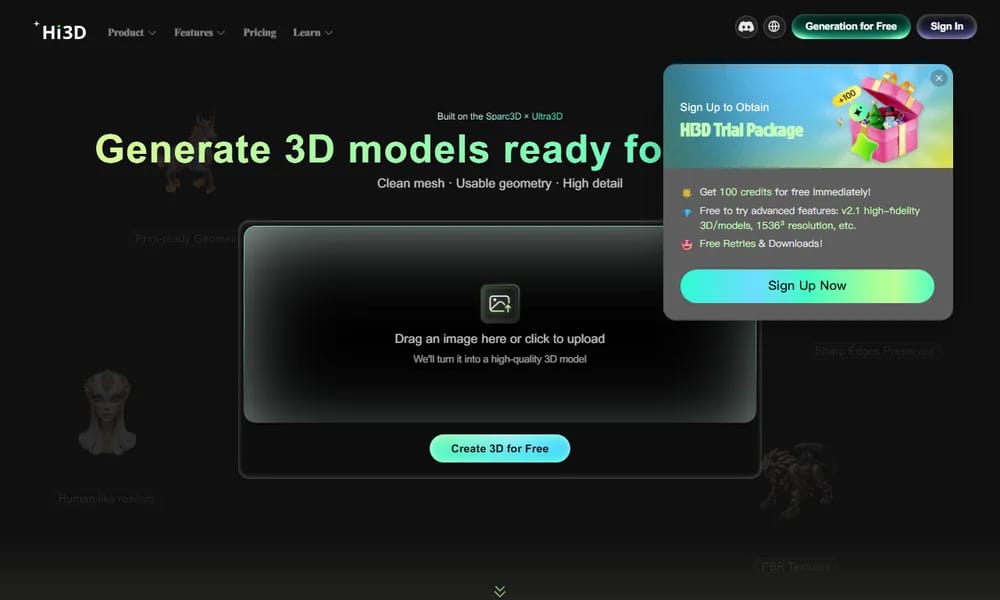Click 'We'll turn it into a high-quality 3D model'

tap(499, 359)
